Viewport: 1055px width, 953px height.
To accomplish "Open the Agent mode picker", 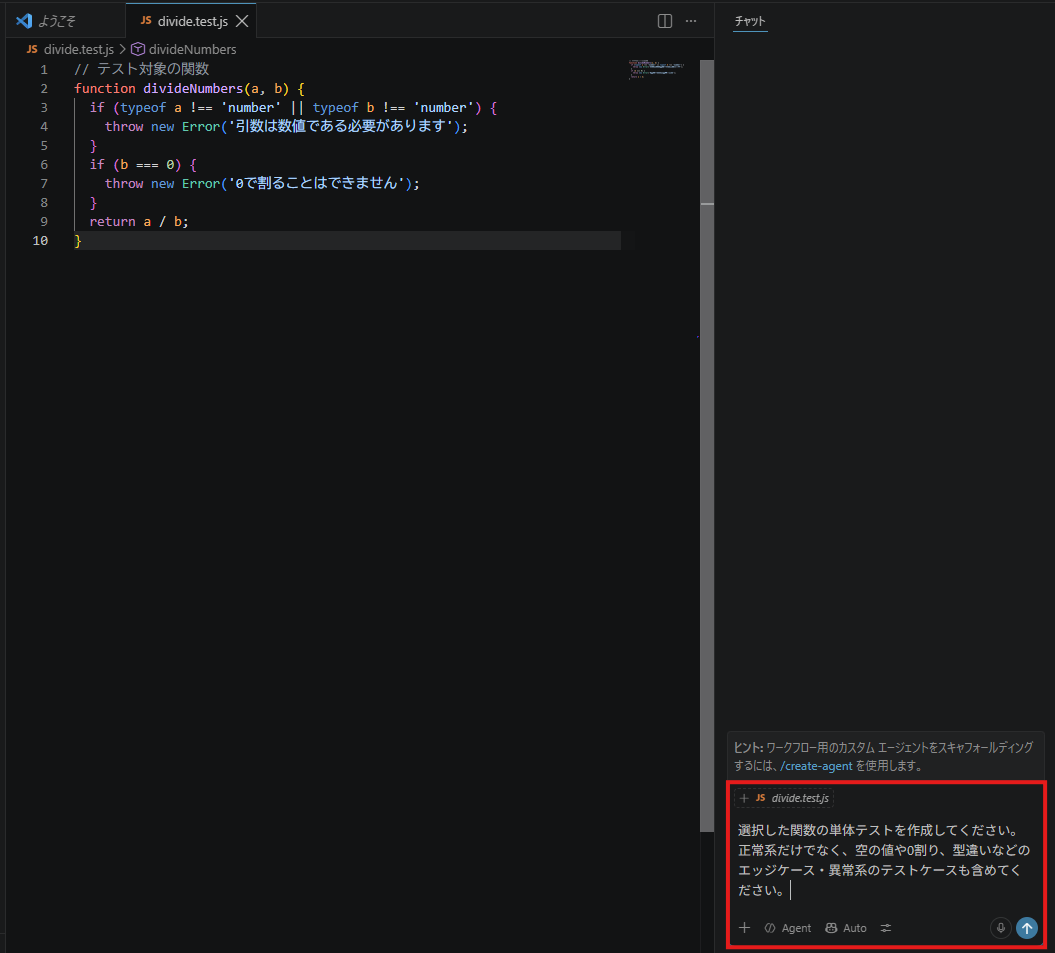I will click(x=788, y=927).
